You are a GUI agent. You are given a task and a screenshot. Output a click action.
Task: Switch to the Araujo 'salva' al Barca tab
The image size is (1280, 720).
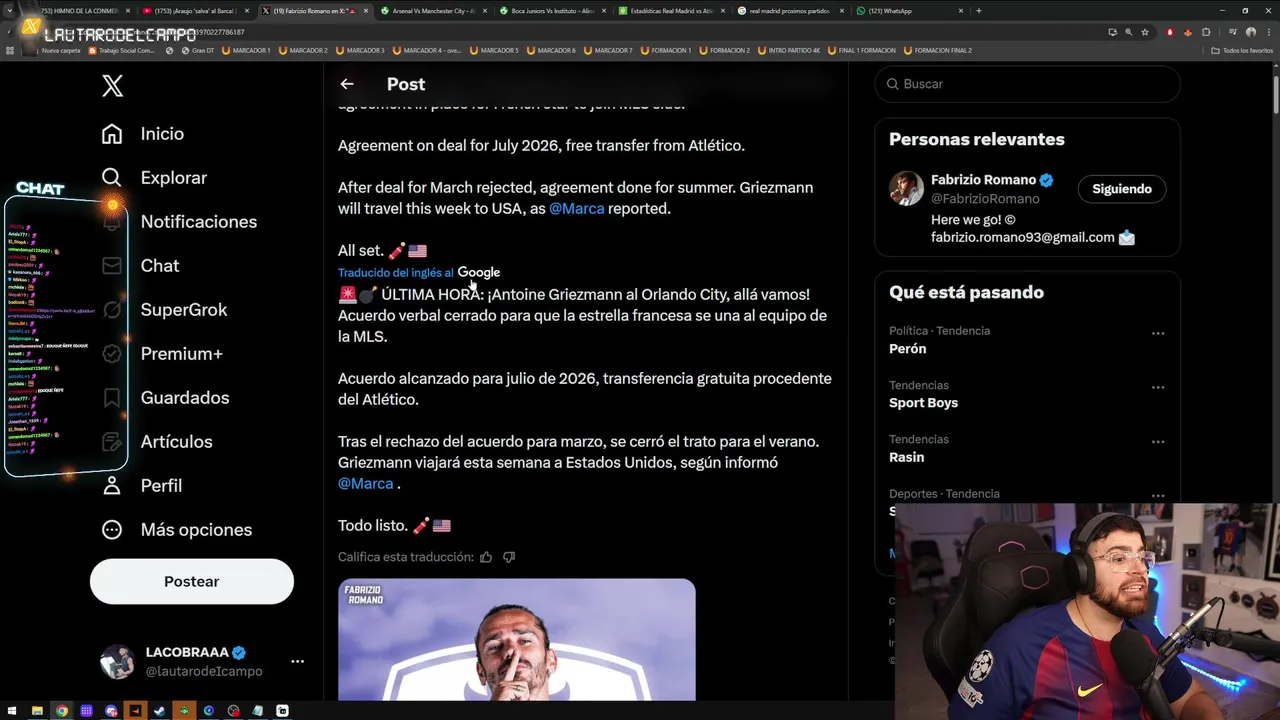pyautogui.click(x=195, y=11)
